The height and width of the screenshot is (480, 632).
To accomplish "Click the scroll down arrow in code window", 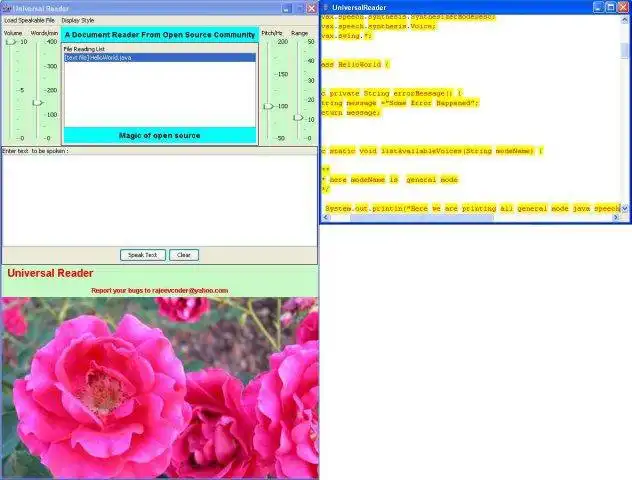I will click(624, 208).
